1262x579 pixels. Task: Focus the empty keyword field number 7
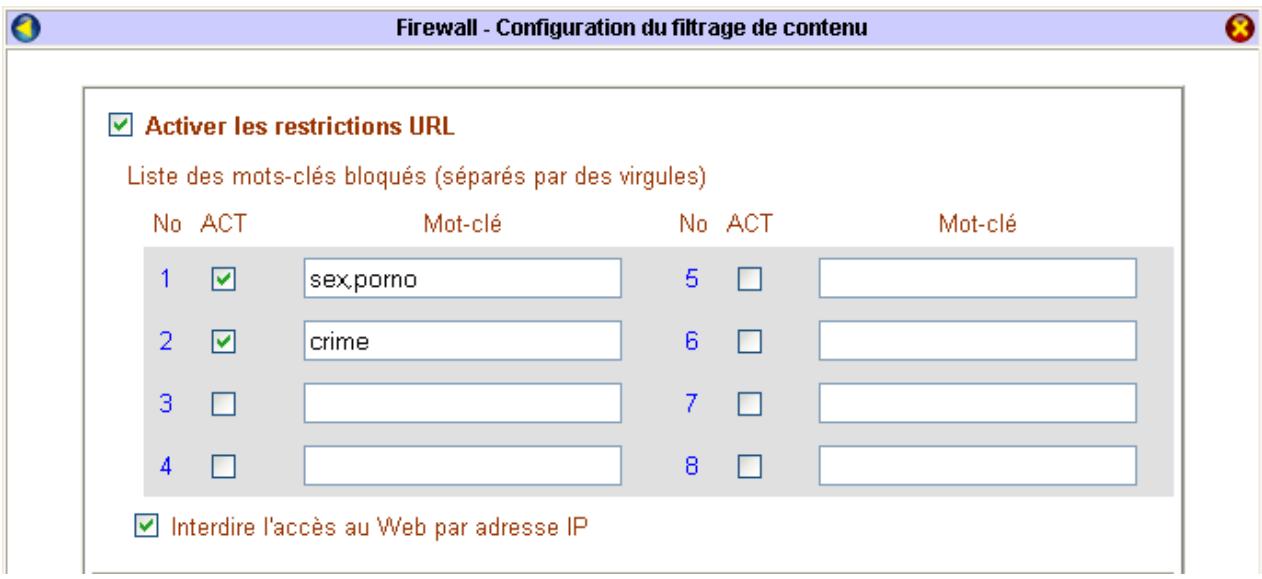click(x=977, y=403)
